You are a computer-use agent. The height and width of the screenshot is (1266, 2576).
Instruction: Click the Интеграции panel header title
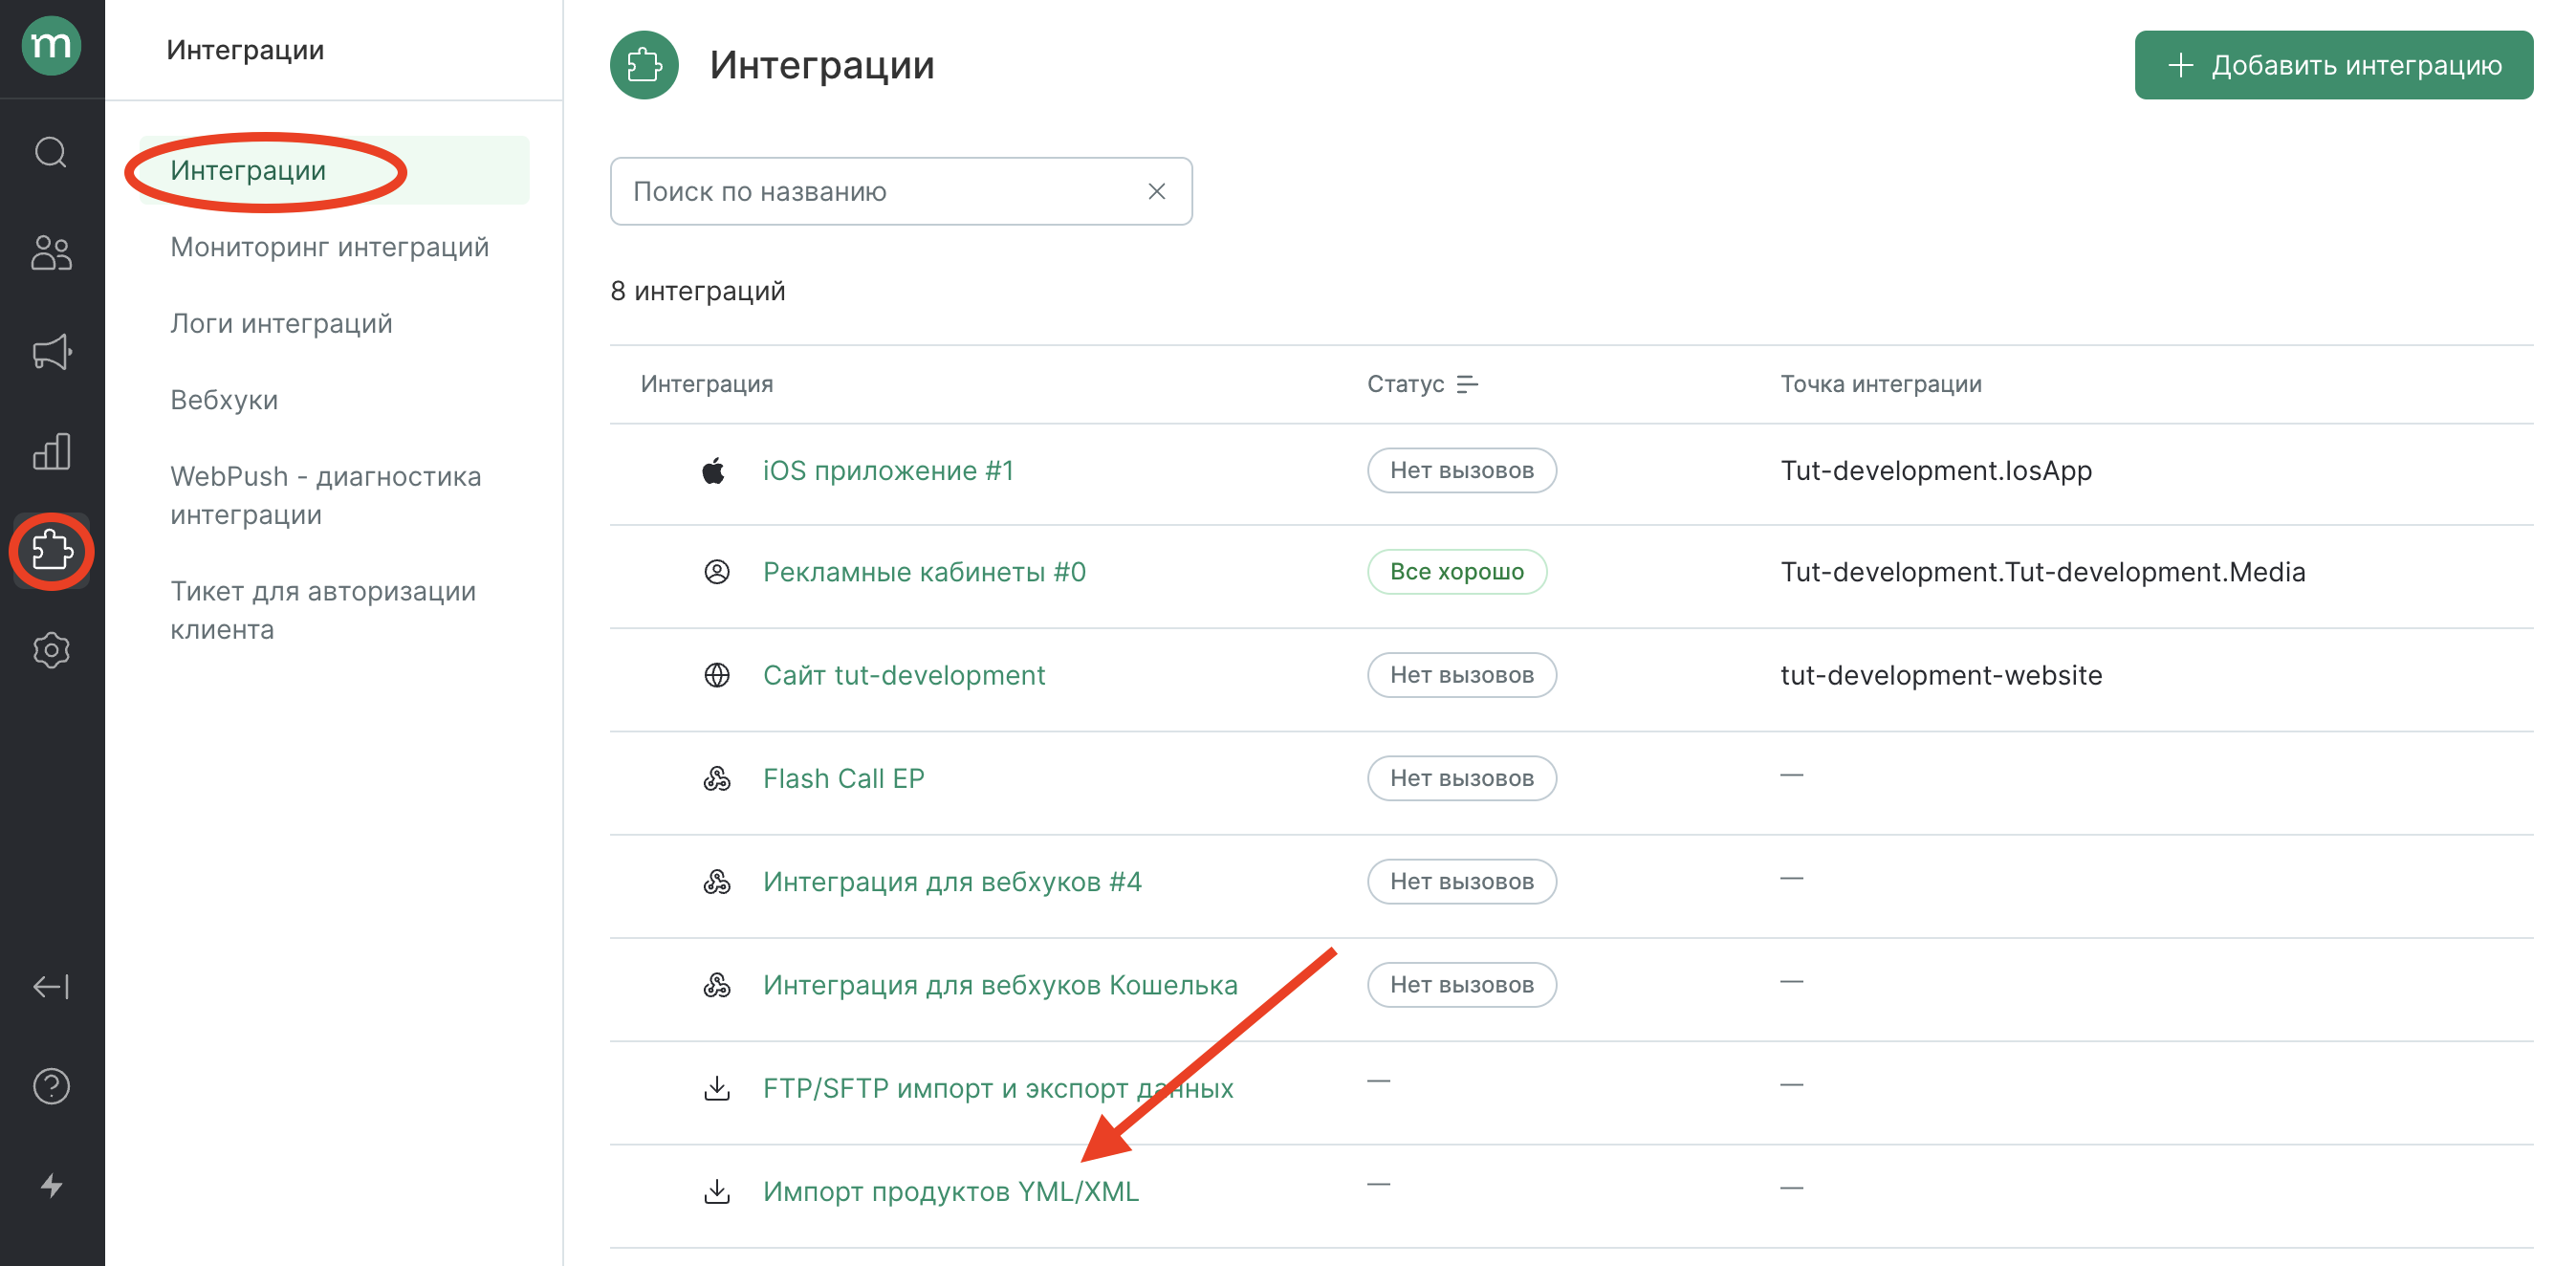coord(245,50)
